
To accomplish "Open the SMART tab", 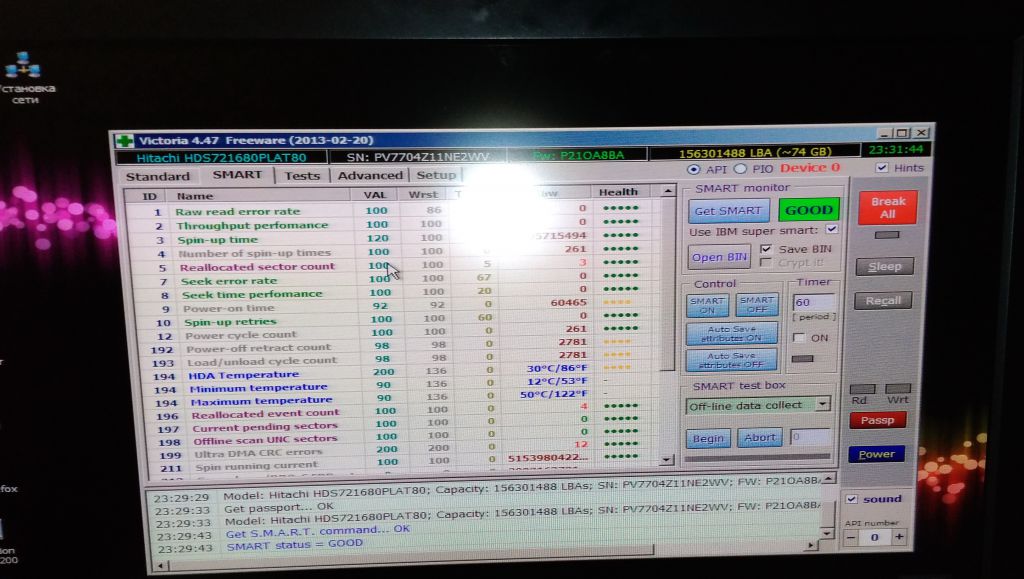I will [x=237, y=175].
